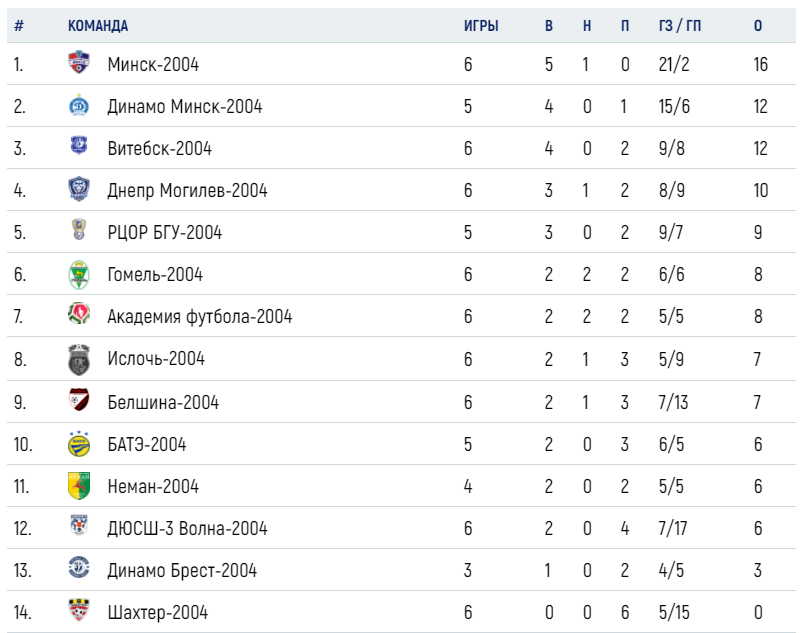Image resolution: width=804 pixels, height=633 pixels.
Task: Click the РЦОР БГУ-2004 badge icon
Action: pyautogui.click(x=79, y=229)
